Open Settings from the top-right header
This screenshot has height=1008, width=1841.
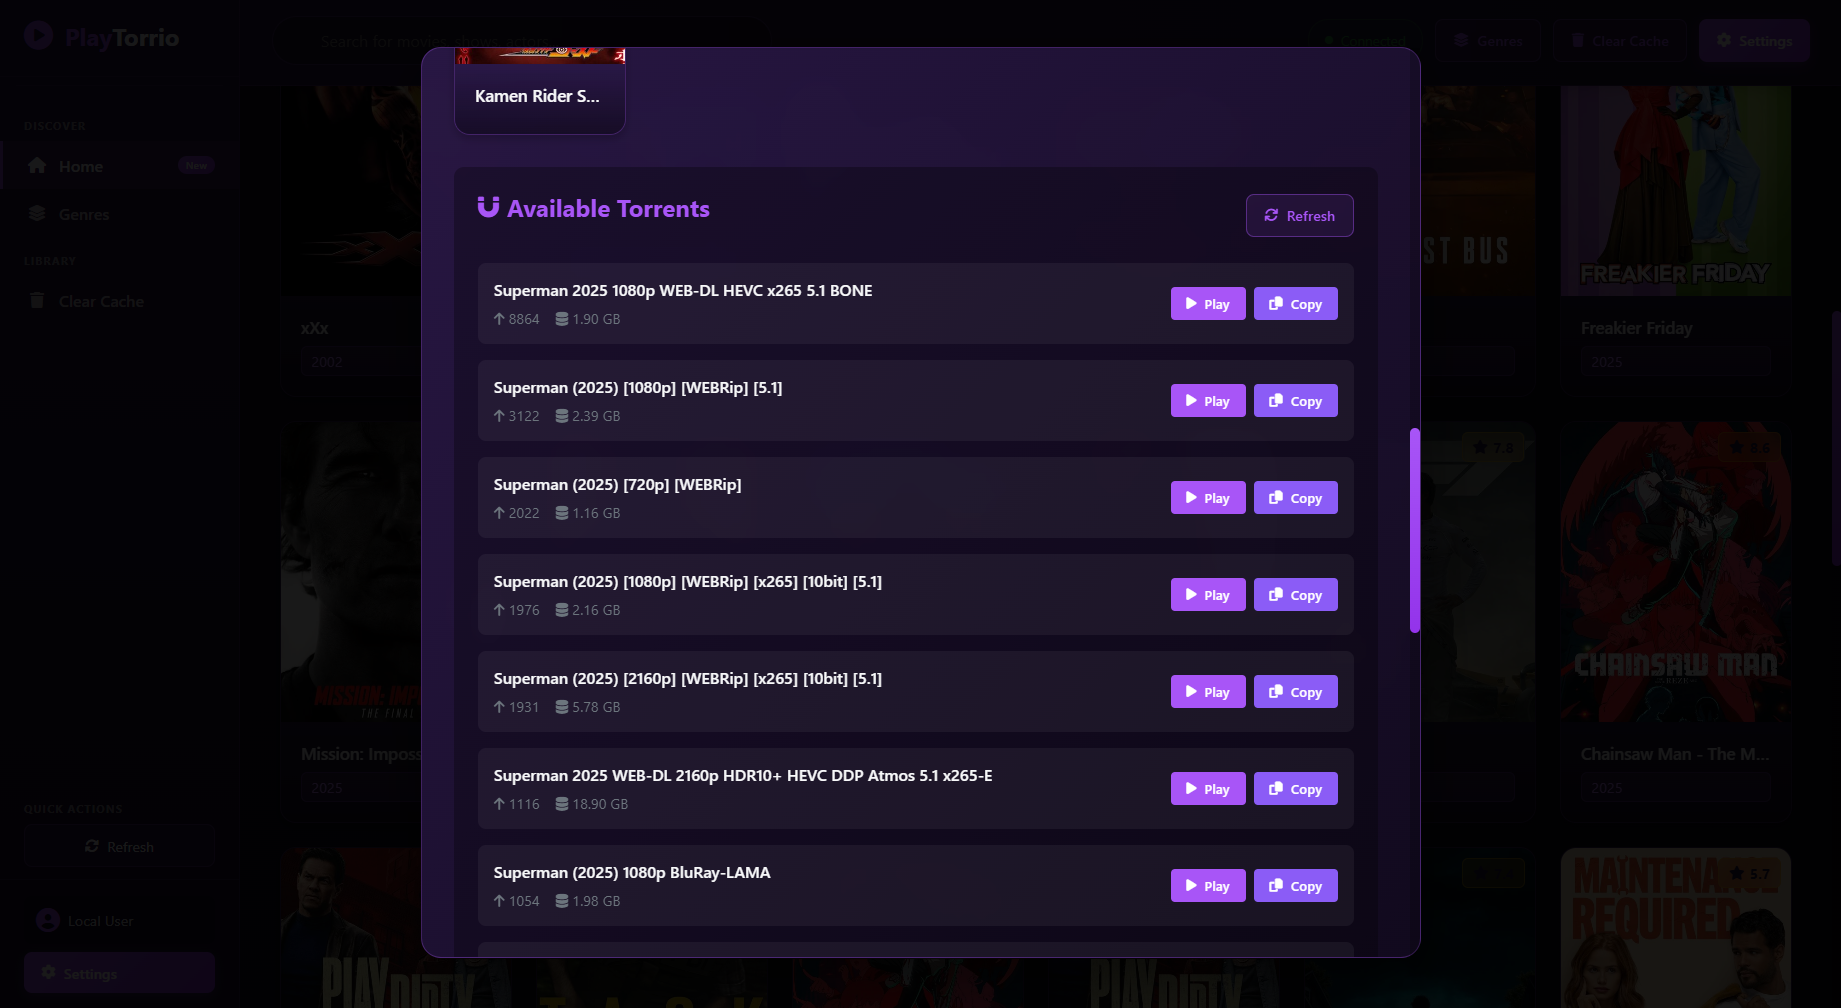tap(1753, 41)
